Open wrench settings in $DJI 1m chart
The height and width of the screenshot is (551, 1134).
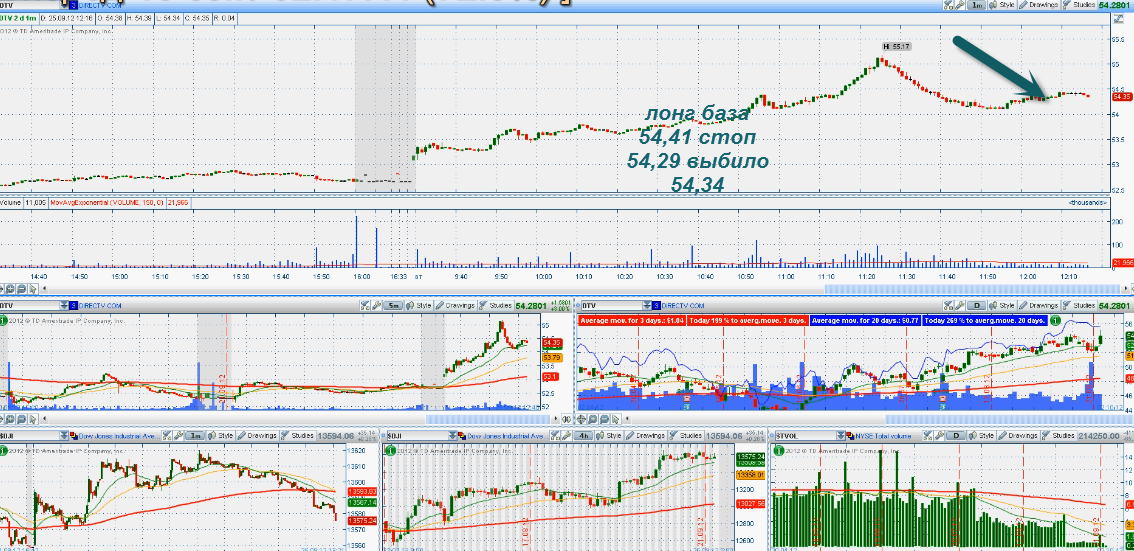pyautogui.click(x=179, y=435)
